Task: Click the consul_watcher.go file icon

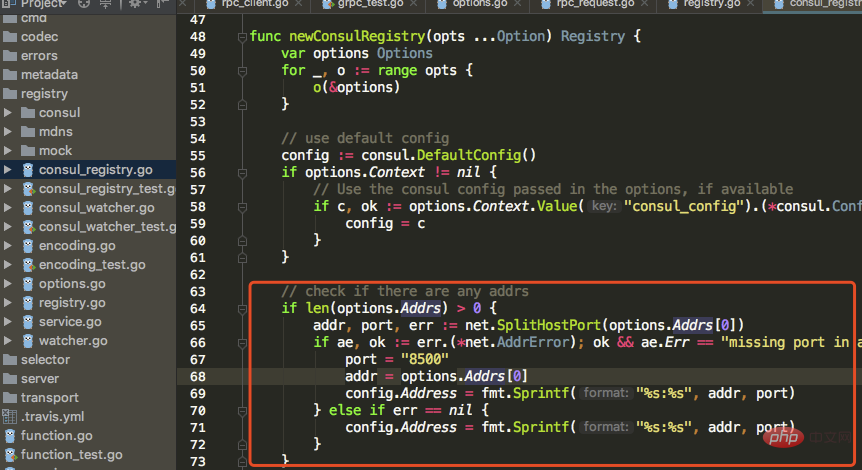Action: (28, 208)
